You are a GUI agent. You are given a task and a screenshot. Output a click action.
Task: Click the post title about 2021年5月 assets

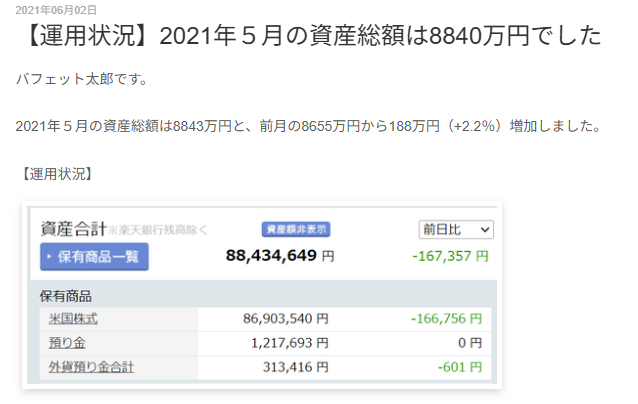click(309, 38)
